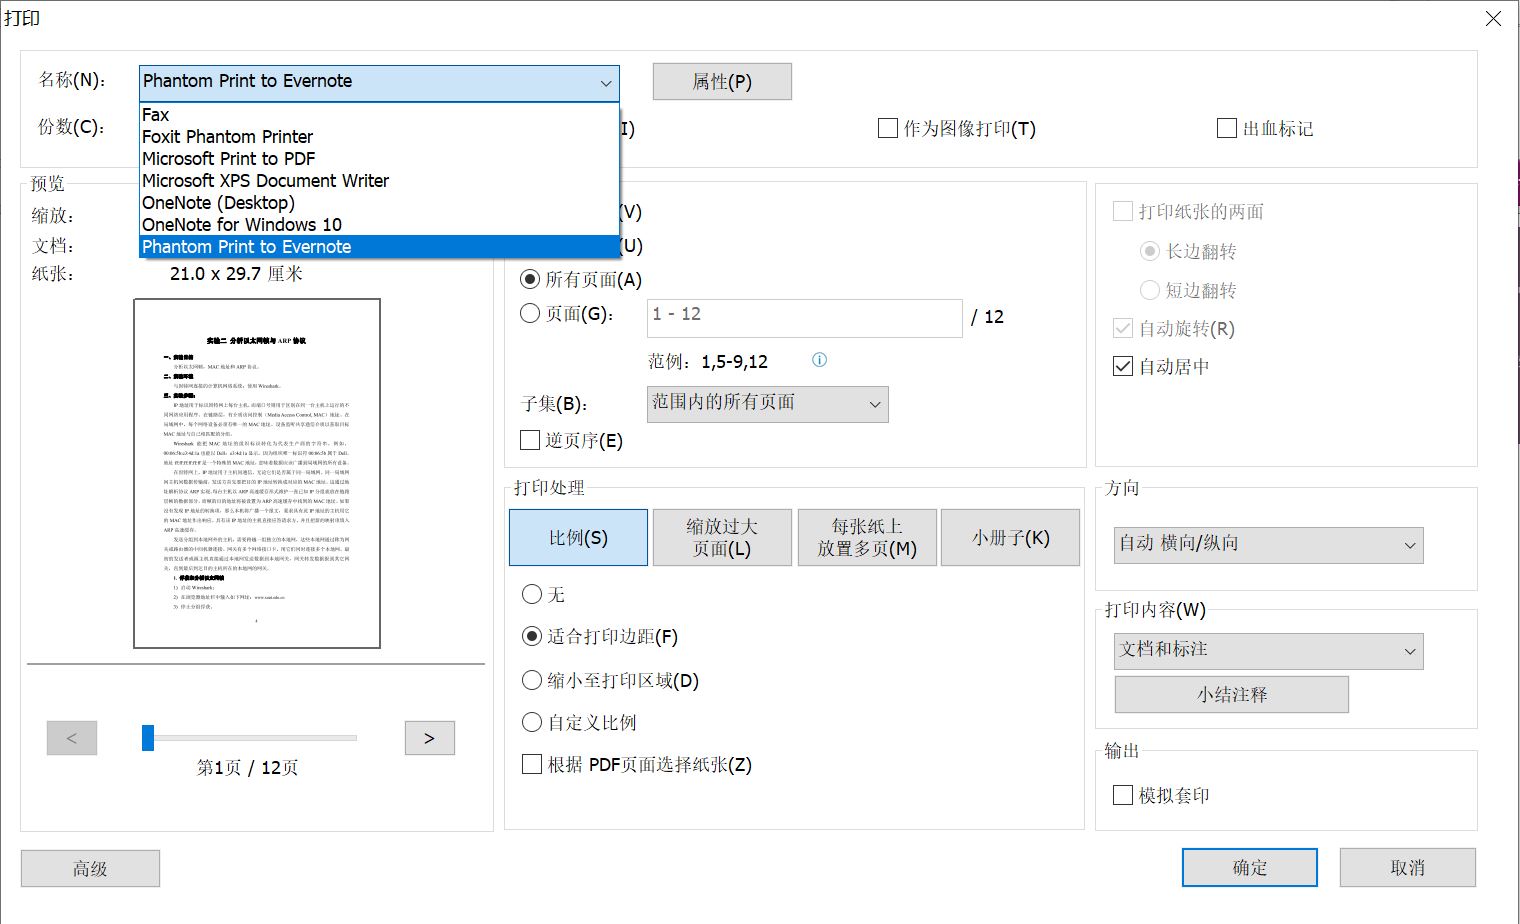Click 确定 to confirm printing

click(x=1250, y=867)
